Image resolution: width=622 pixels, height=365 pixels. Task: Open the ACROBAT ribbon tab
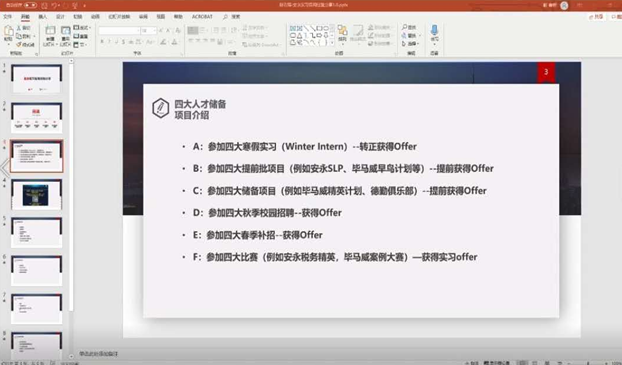pyautogui.click(x=202, y=17)
